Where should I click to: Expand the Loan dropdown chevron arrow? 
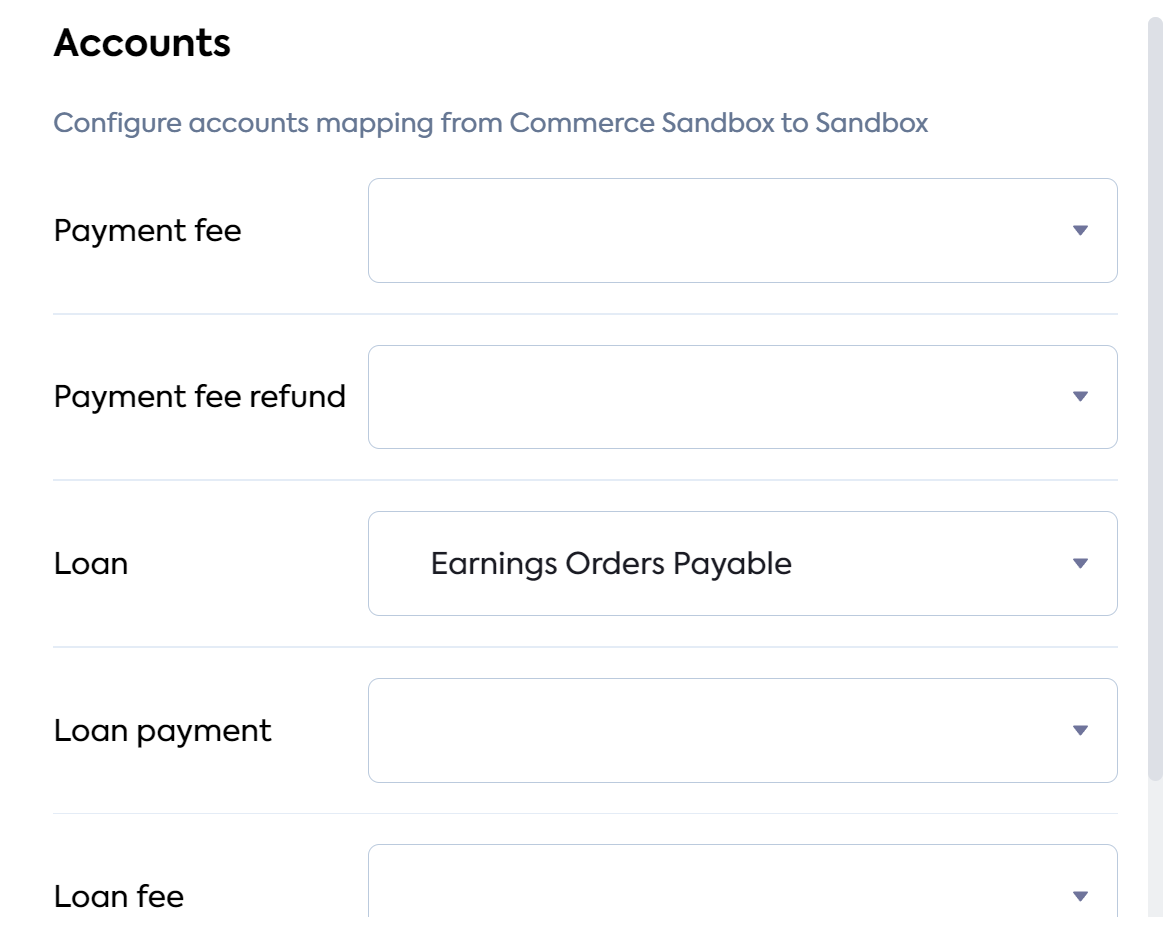click(x=1079, y=563)
